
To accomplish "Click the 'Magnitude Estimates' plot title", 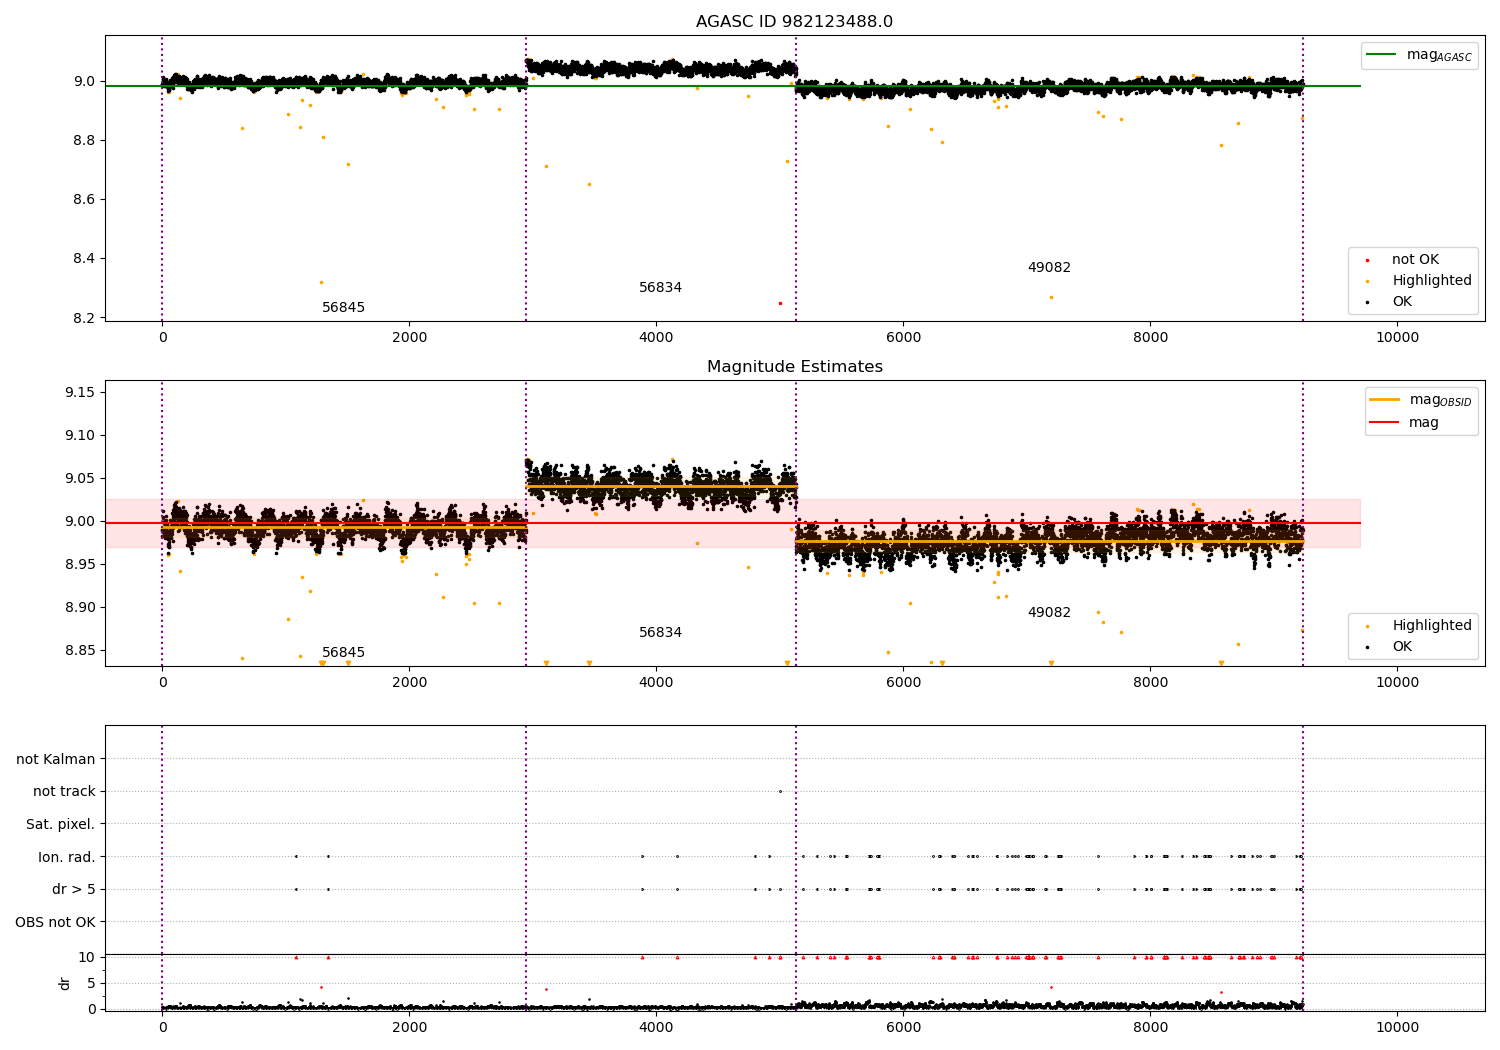I will [x=795, y=367].
